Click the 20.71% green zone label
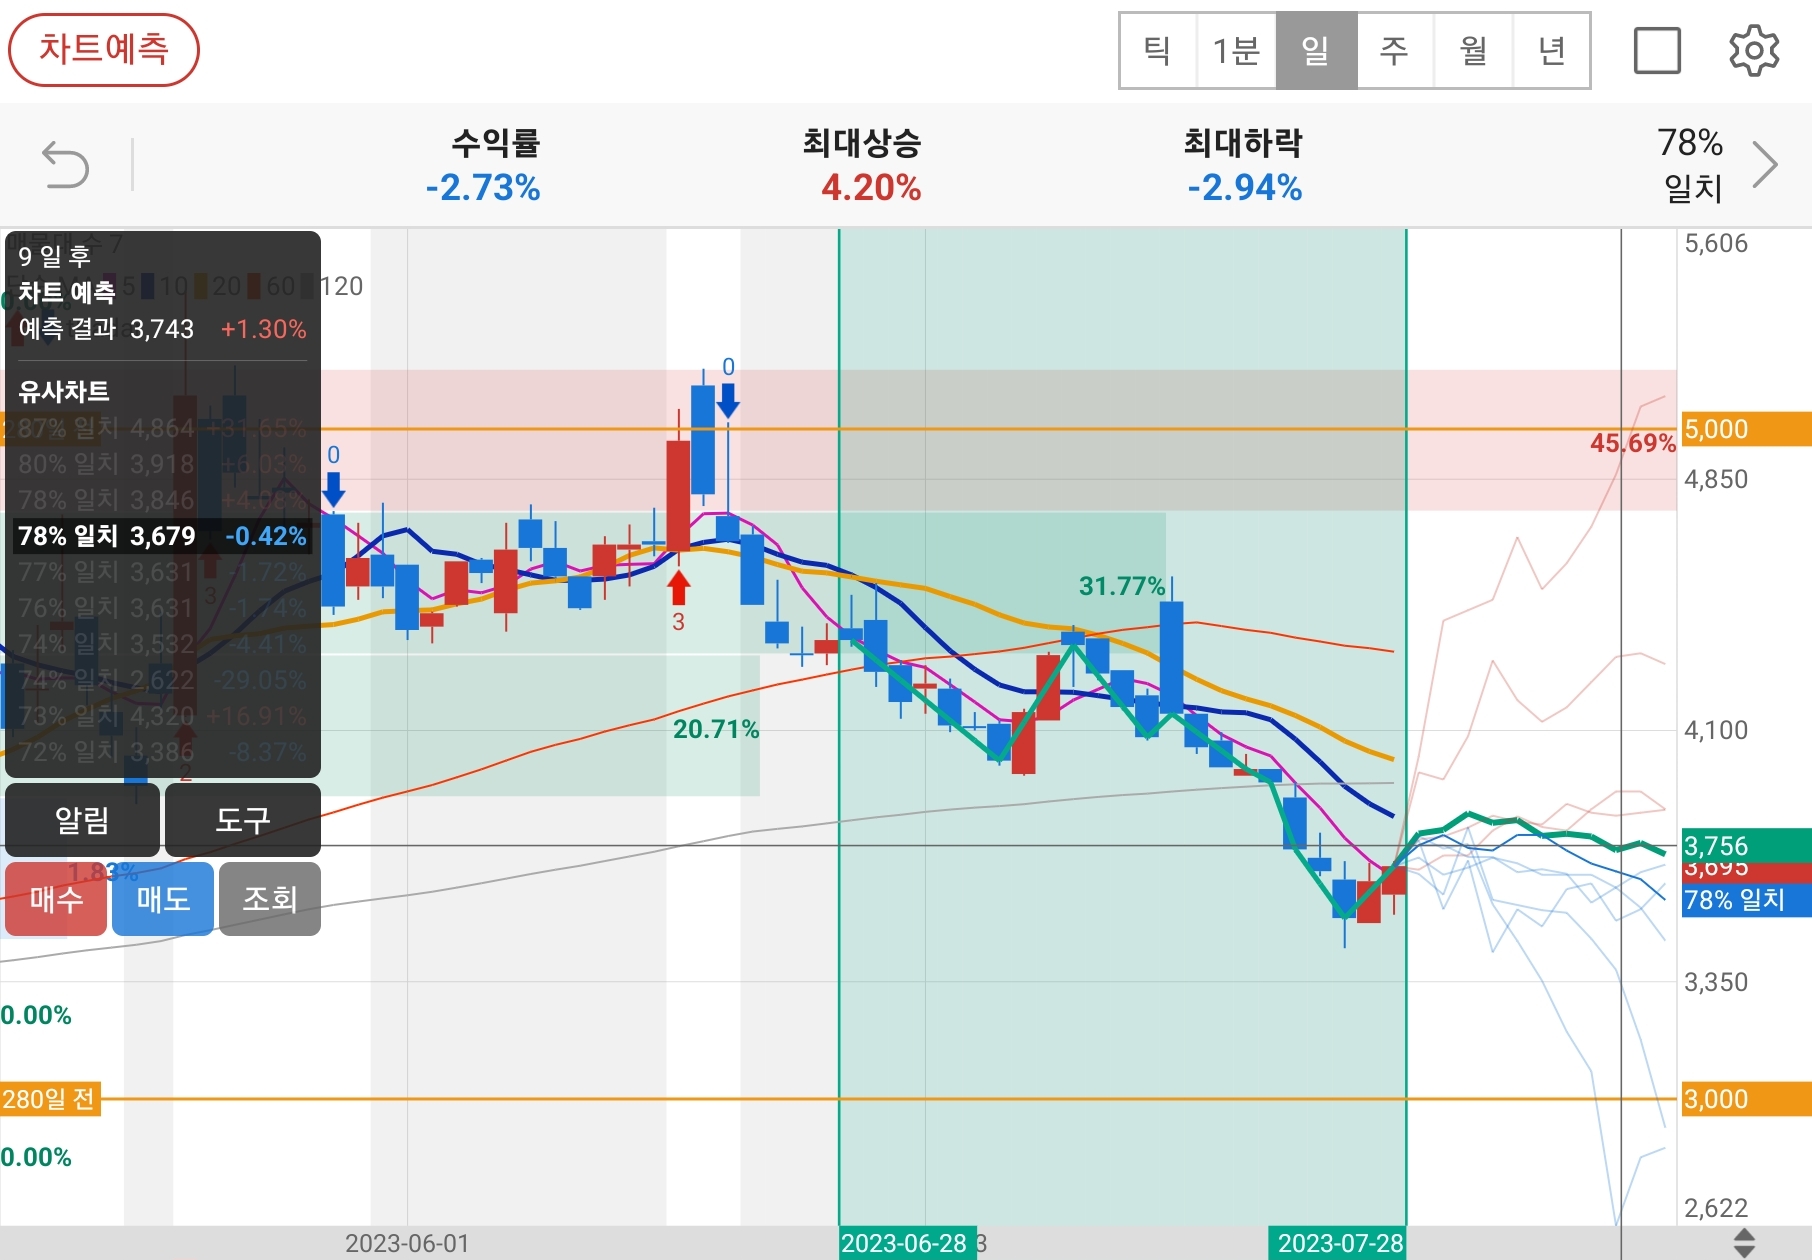Image resolution: width=1812 pixels, height=1260 pixels. tap(715, 729)
